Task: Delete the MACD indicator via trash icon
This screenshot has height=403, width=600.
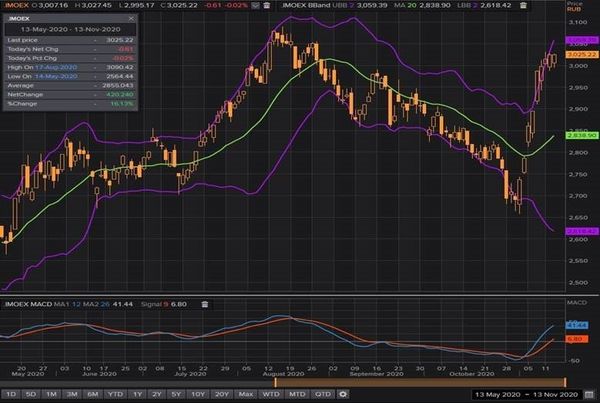Action: pyautogui.click(x=205, y=304)
